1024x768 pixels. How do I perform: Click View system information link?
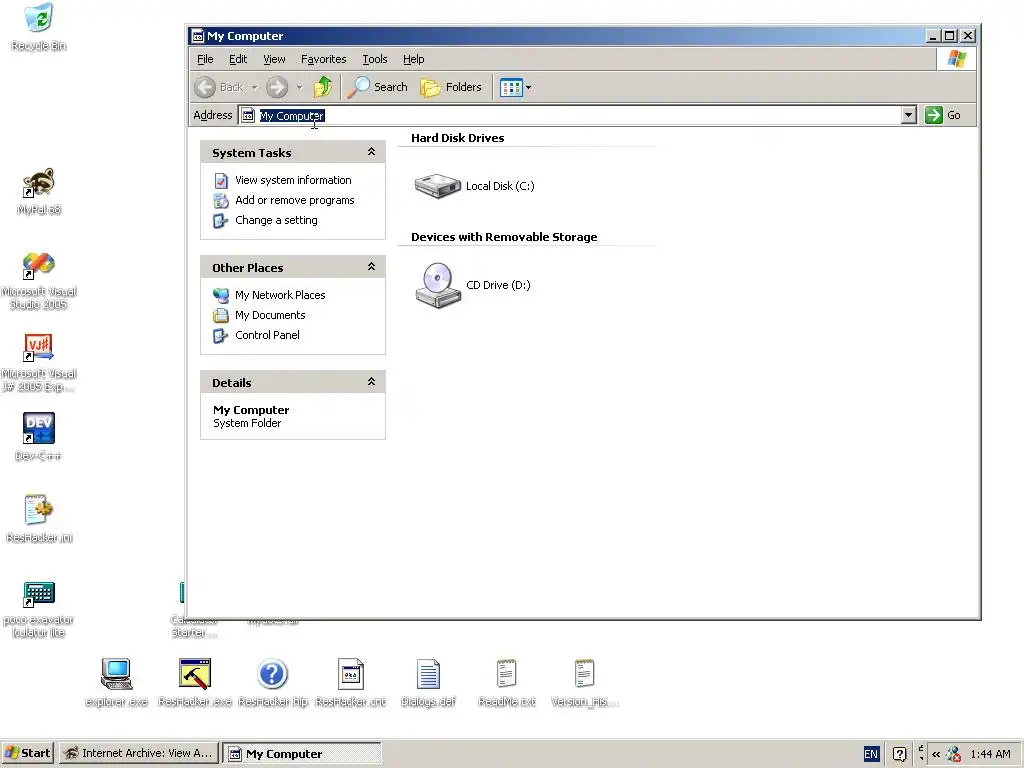293,180
